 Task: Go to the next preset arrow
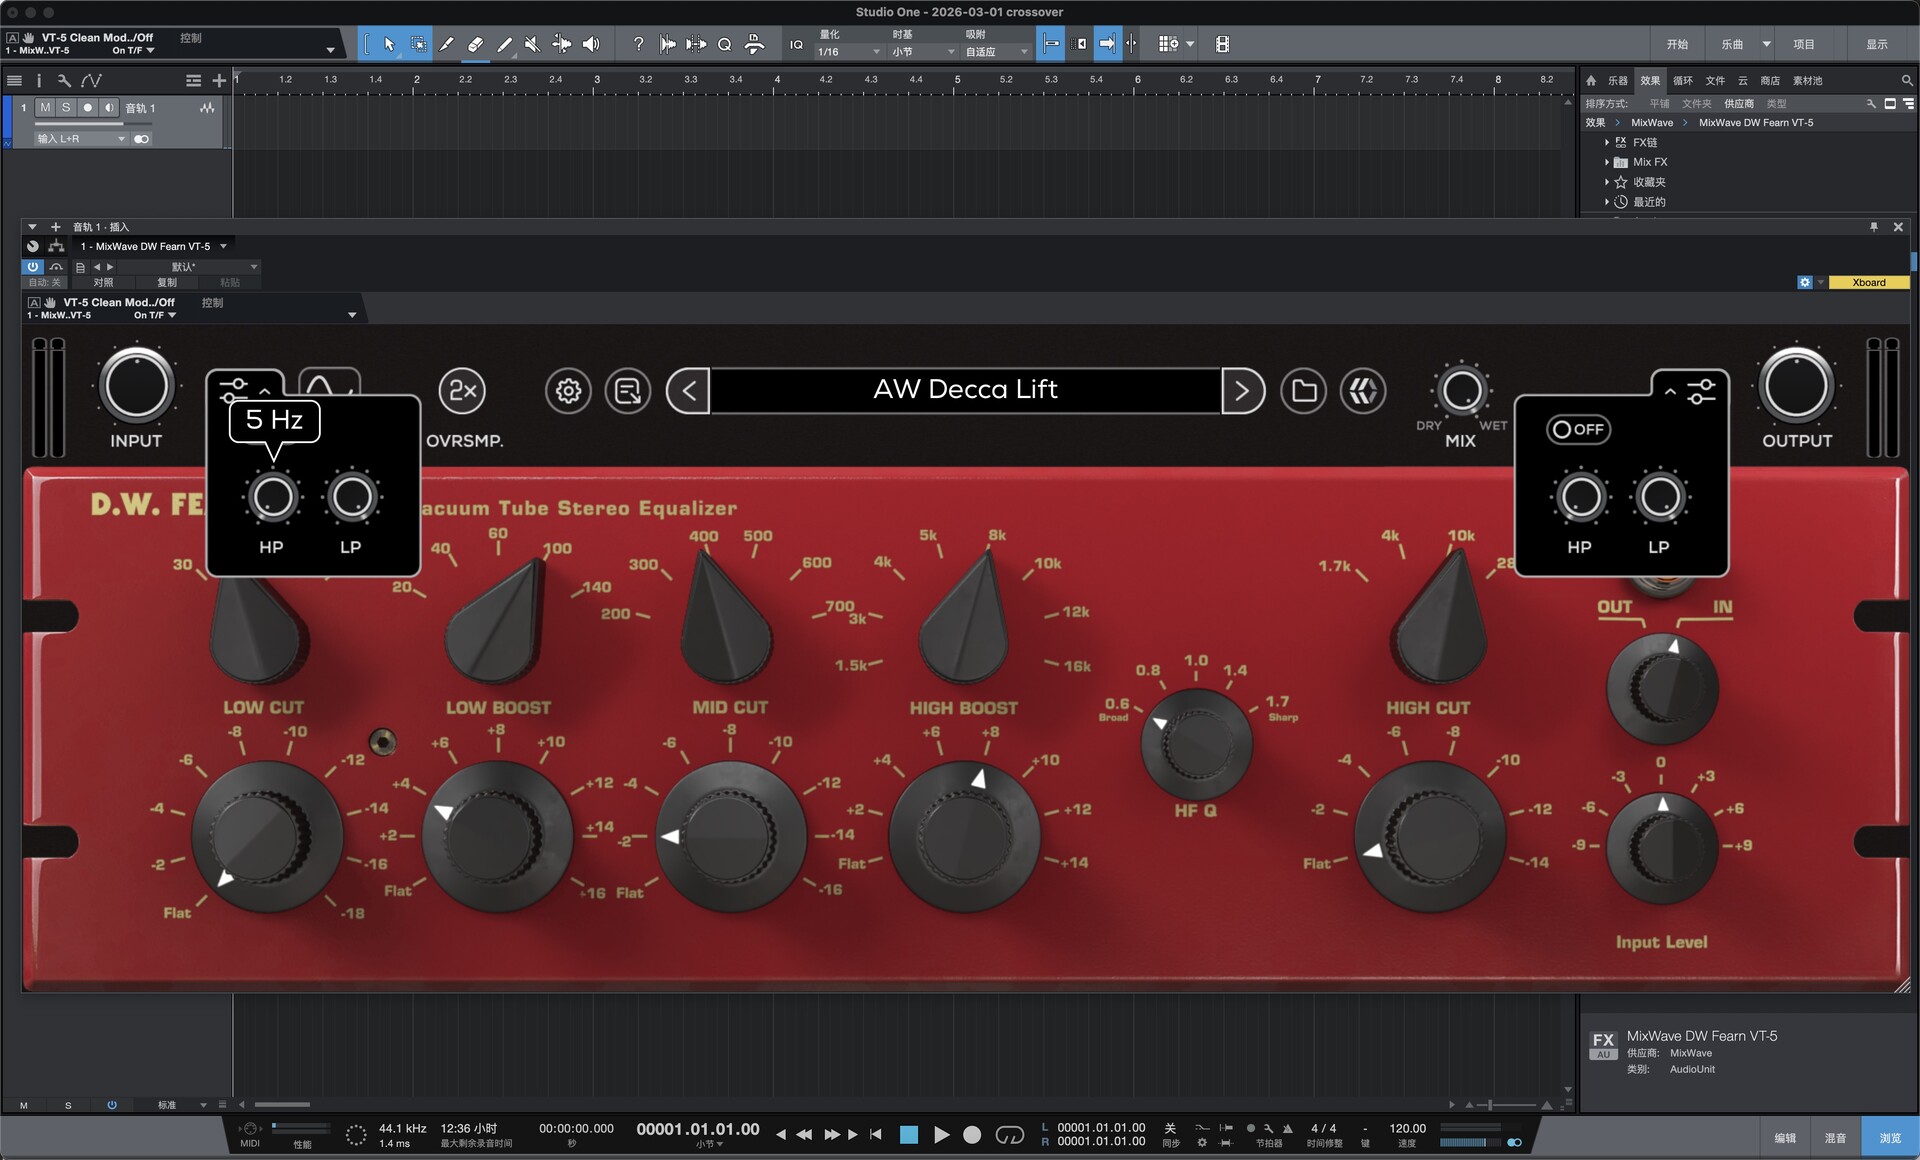(1242, 391)
